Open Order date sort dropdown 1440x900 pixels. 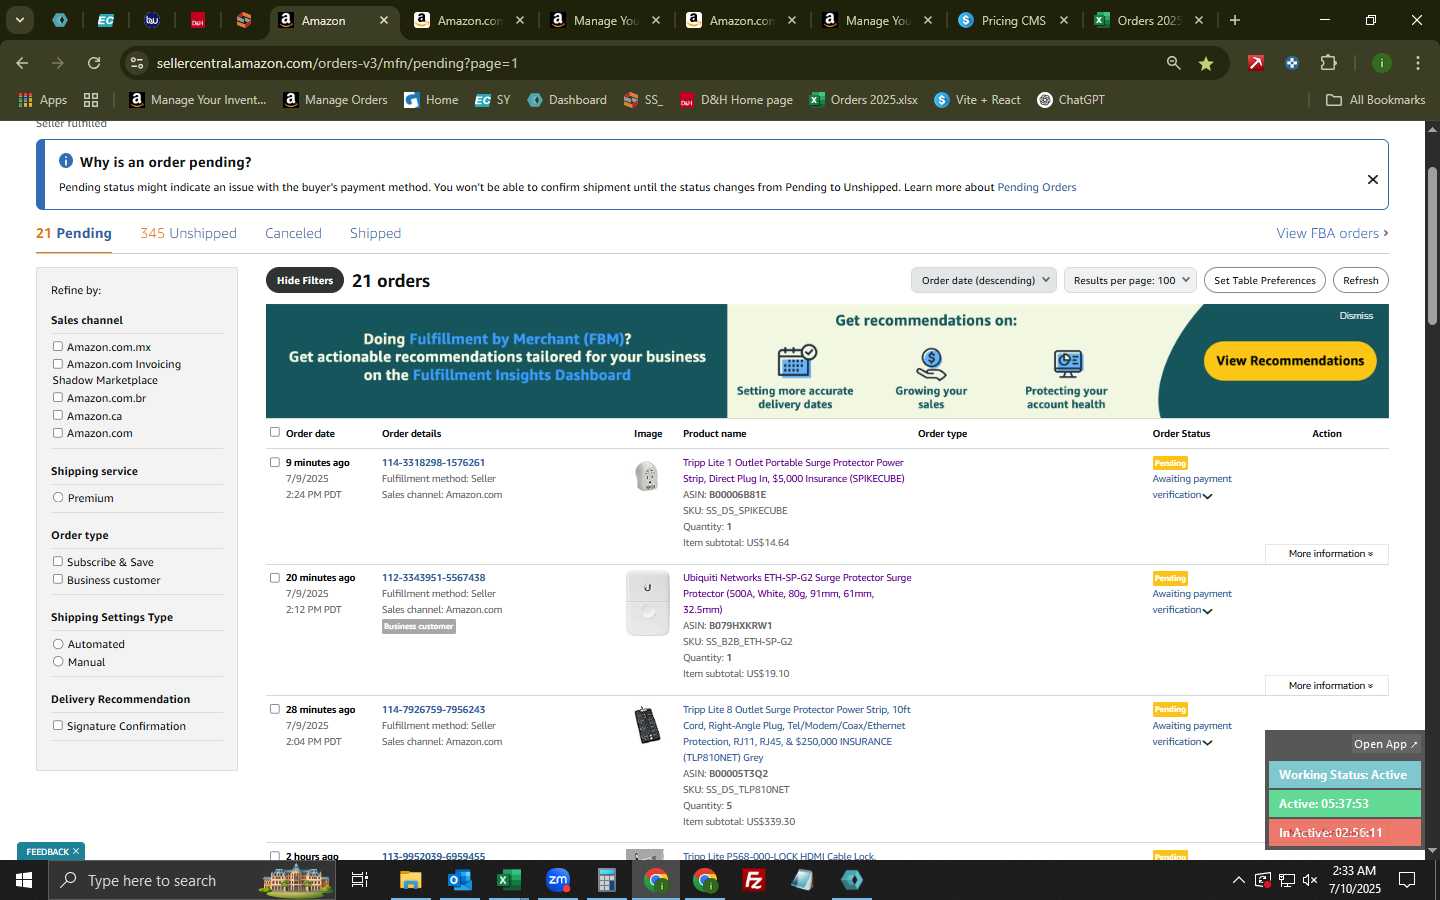(x=984, y=280)
